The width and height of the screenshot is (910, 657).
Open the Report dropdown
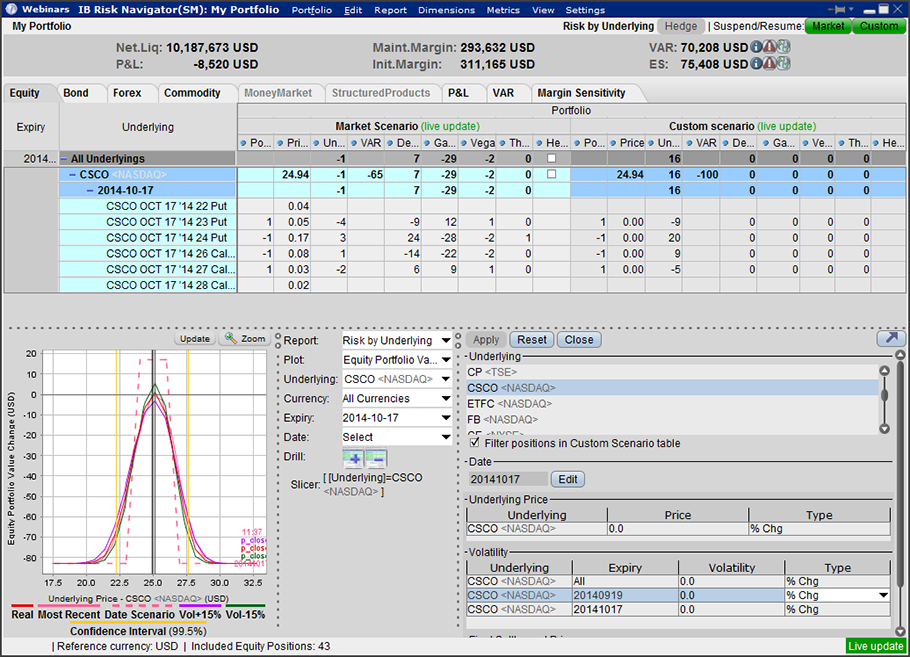pos(446,341)
